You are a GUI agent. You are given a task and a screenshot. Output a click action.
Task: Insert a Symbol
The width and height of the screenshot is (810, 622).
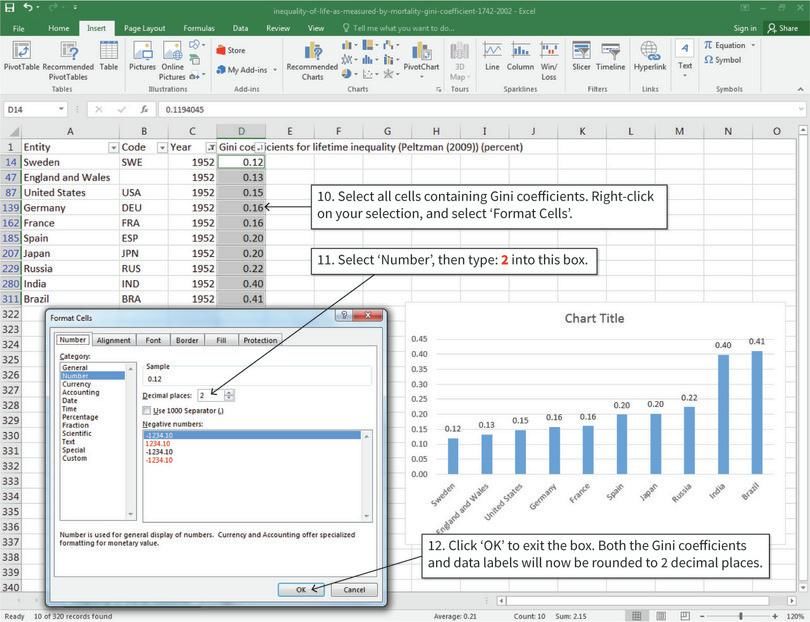click(722, 60)
